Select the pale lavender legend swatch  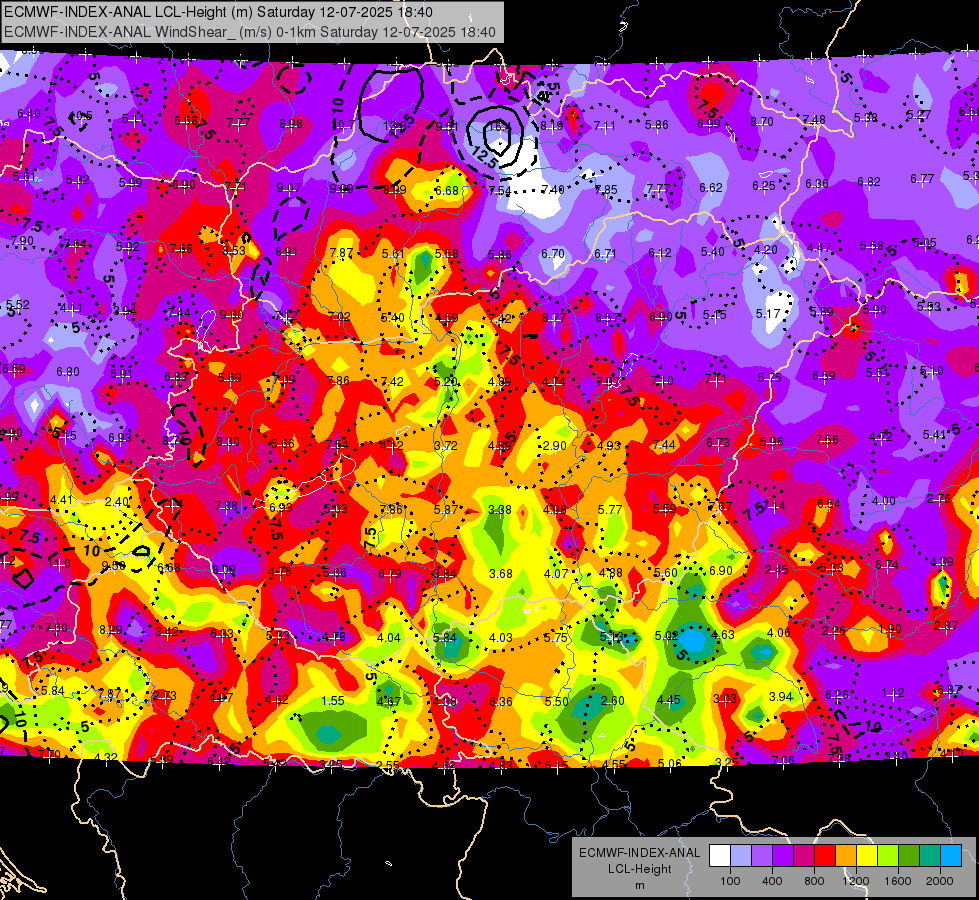click(x=741, y=856)
